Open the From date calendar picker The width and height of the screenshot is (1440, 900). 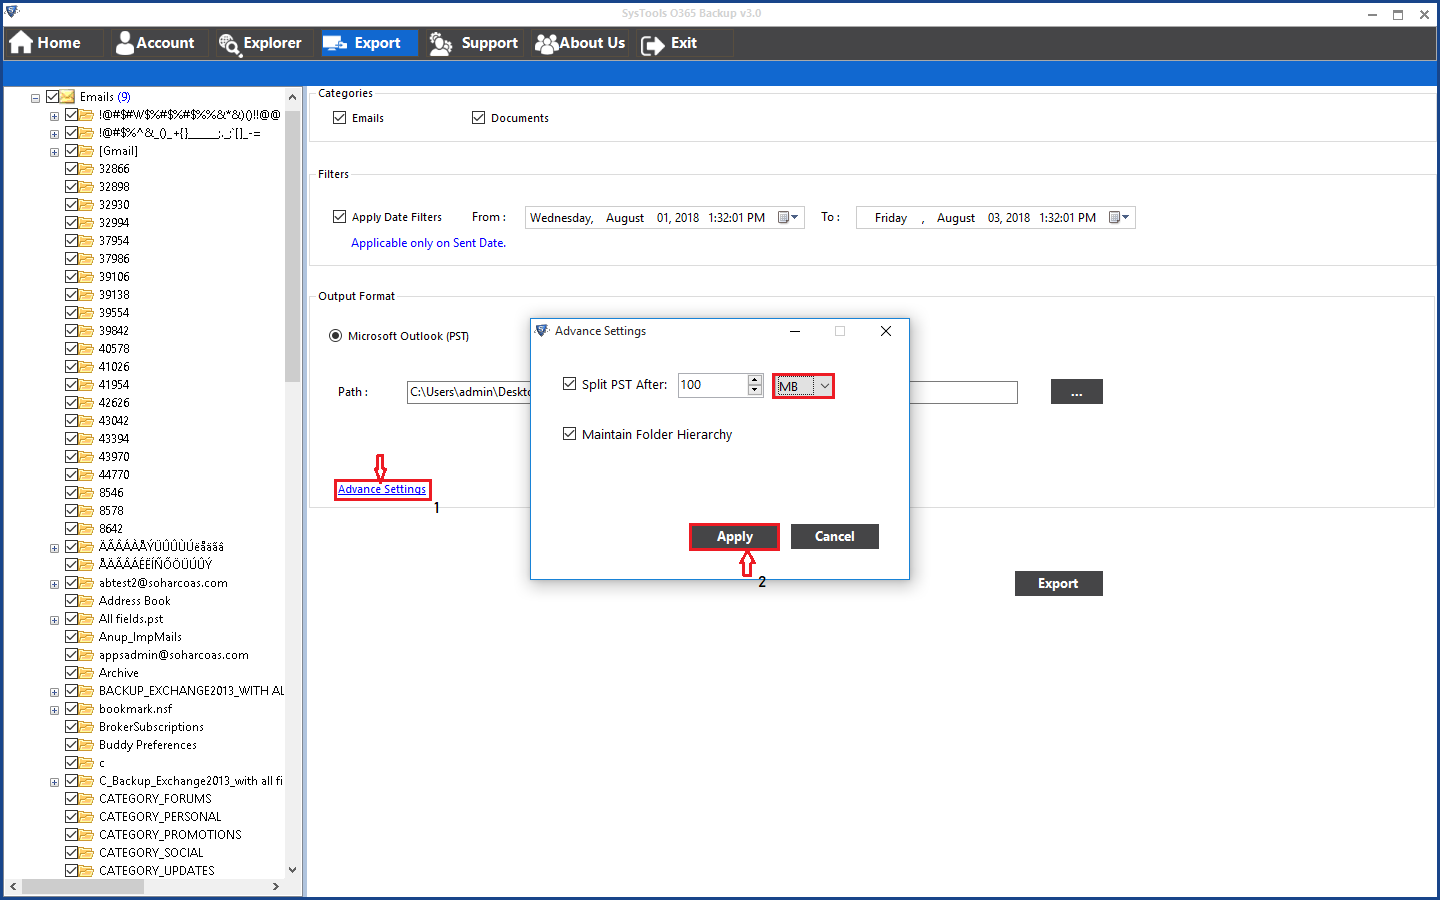(789, 217)
